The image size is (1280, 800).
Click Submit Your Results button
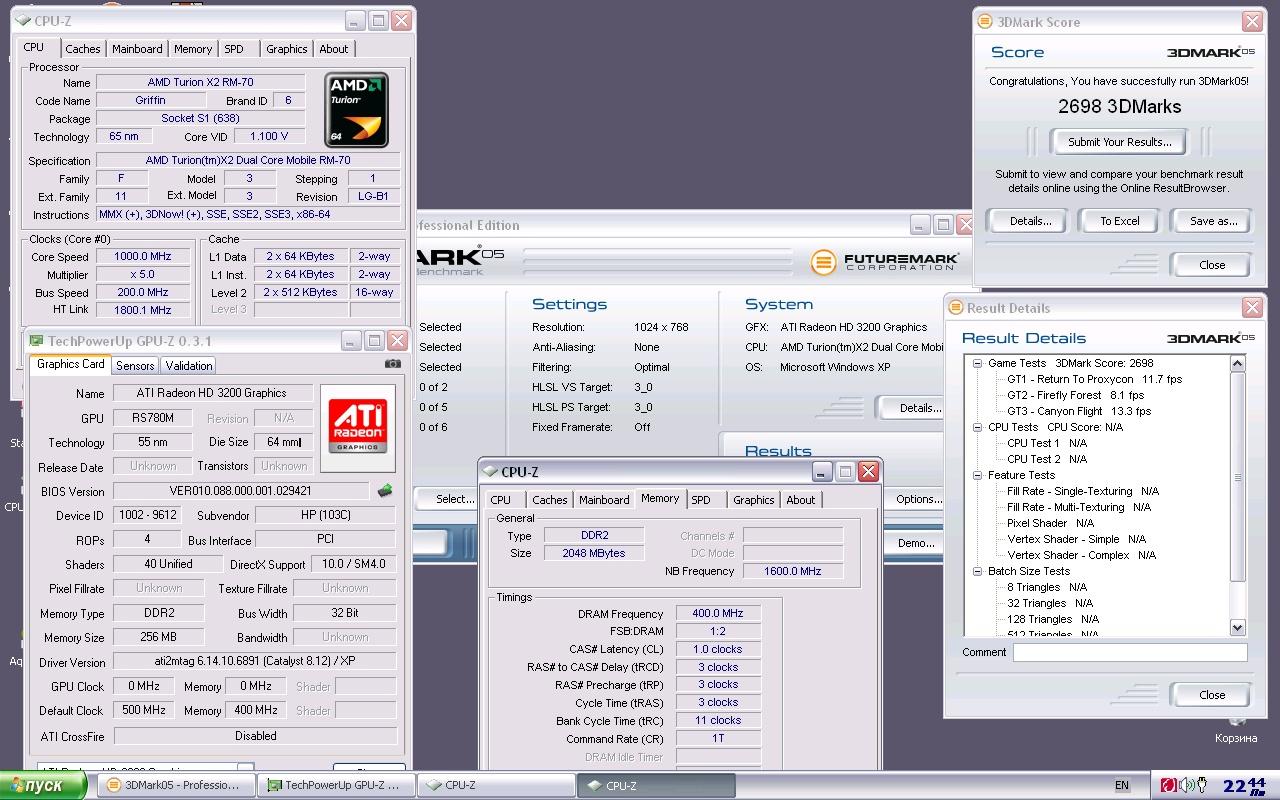1119,141
